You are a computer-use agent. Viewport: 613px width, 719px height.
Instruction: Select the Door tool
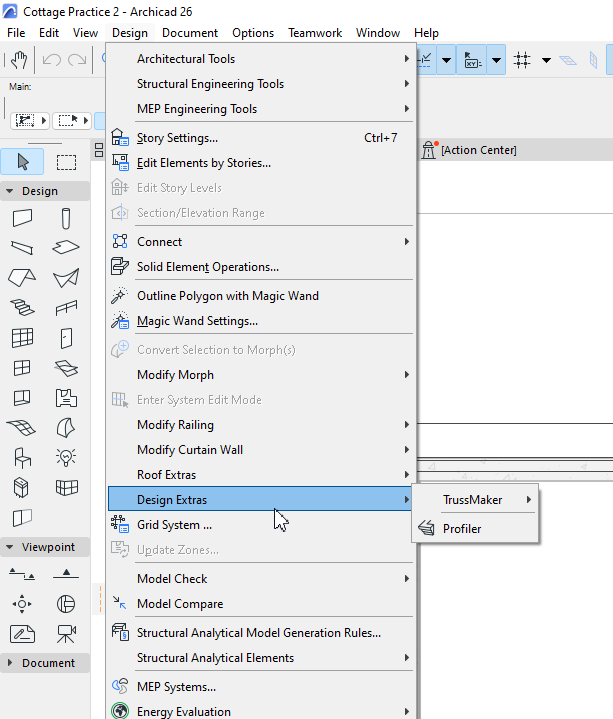66,338
